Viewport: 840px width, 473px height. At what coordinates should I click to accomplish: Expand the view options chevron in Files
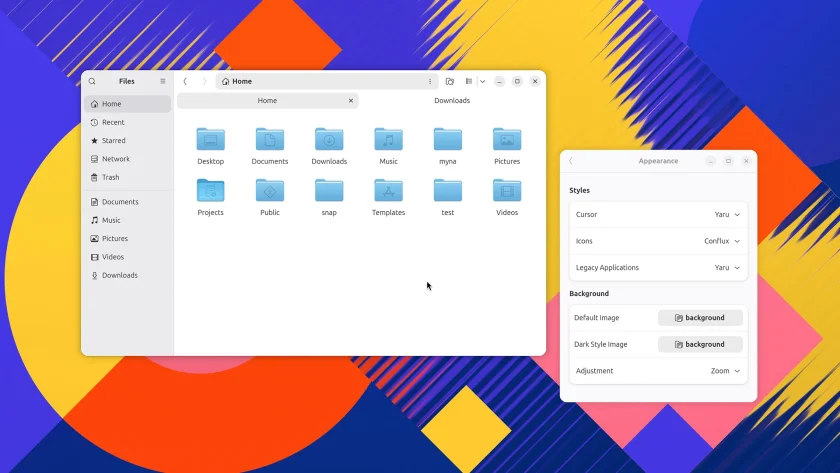(483, 81)
